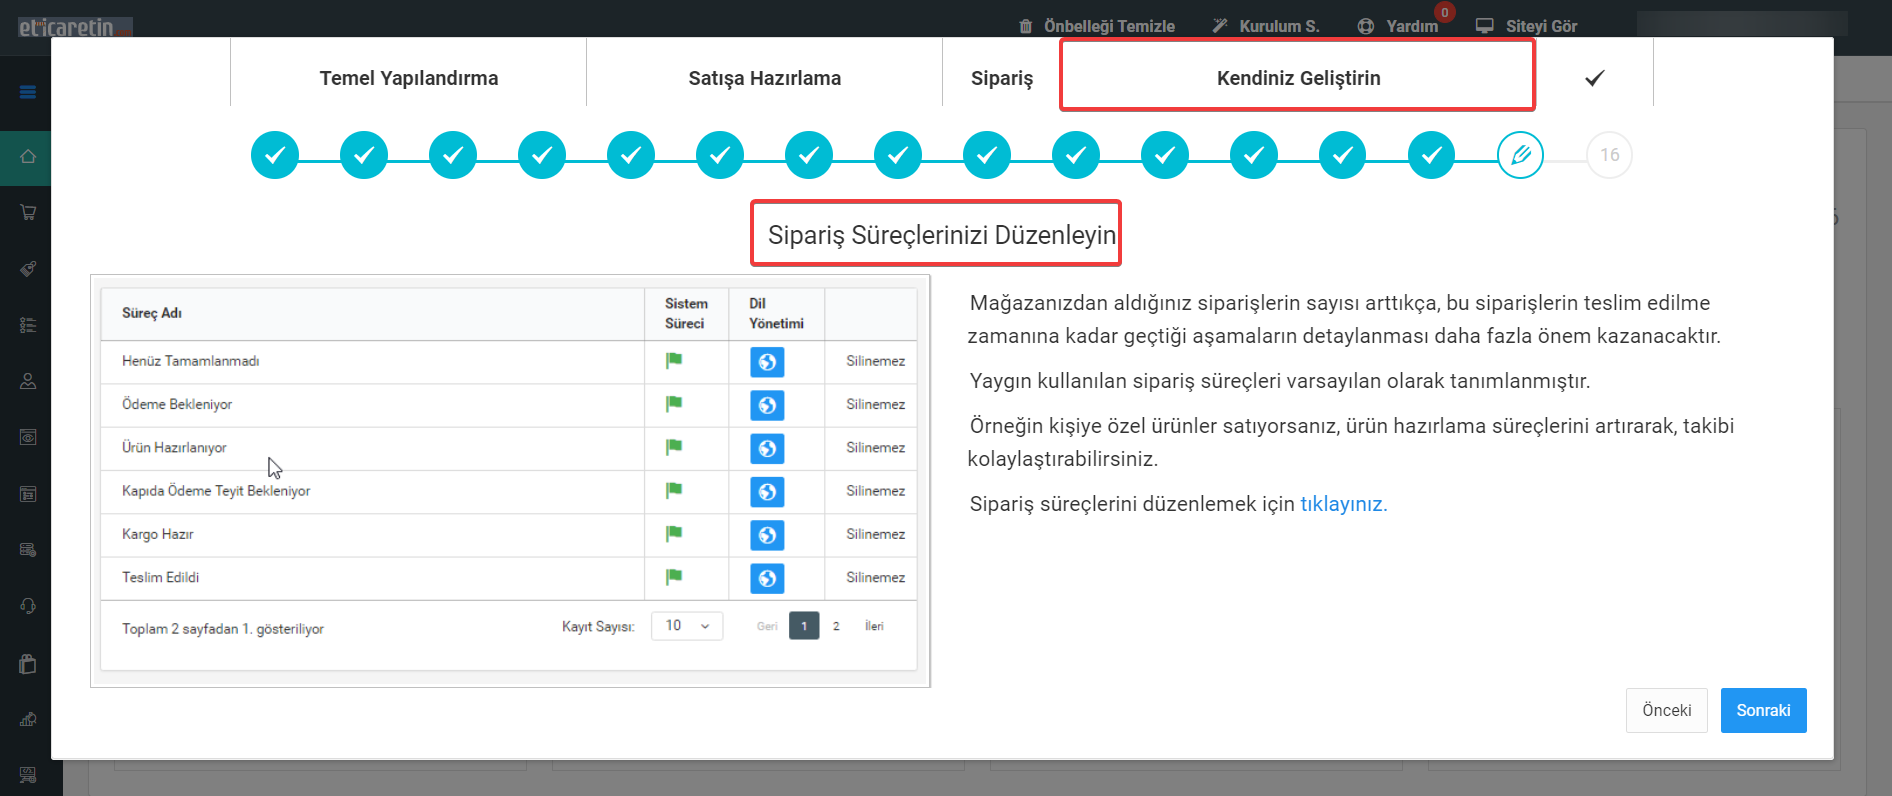This screenshot has height=796, width=1892.
Task: Open Yardım in the top bar
Action: coord(1412,26)
